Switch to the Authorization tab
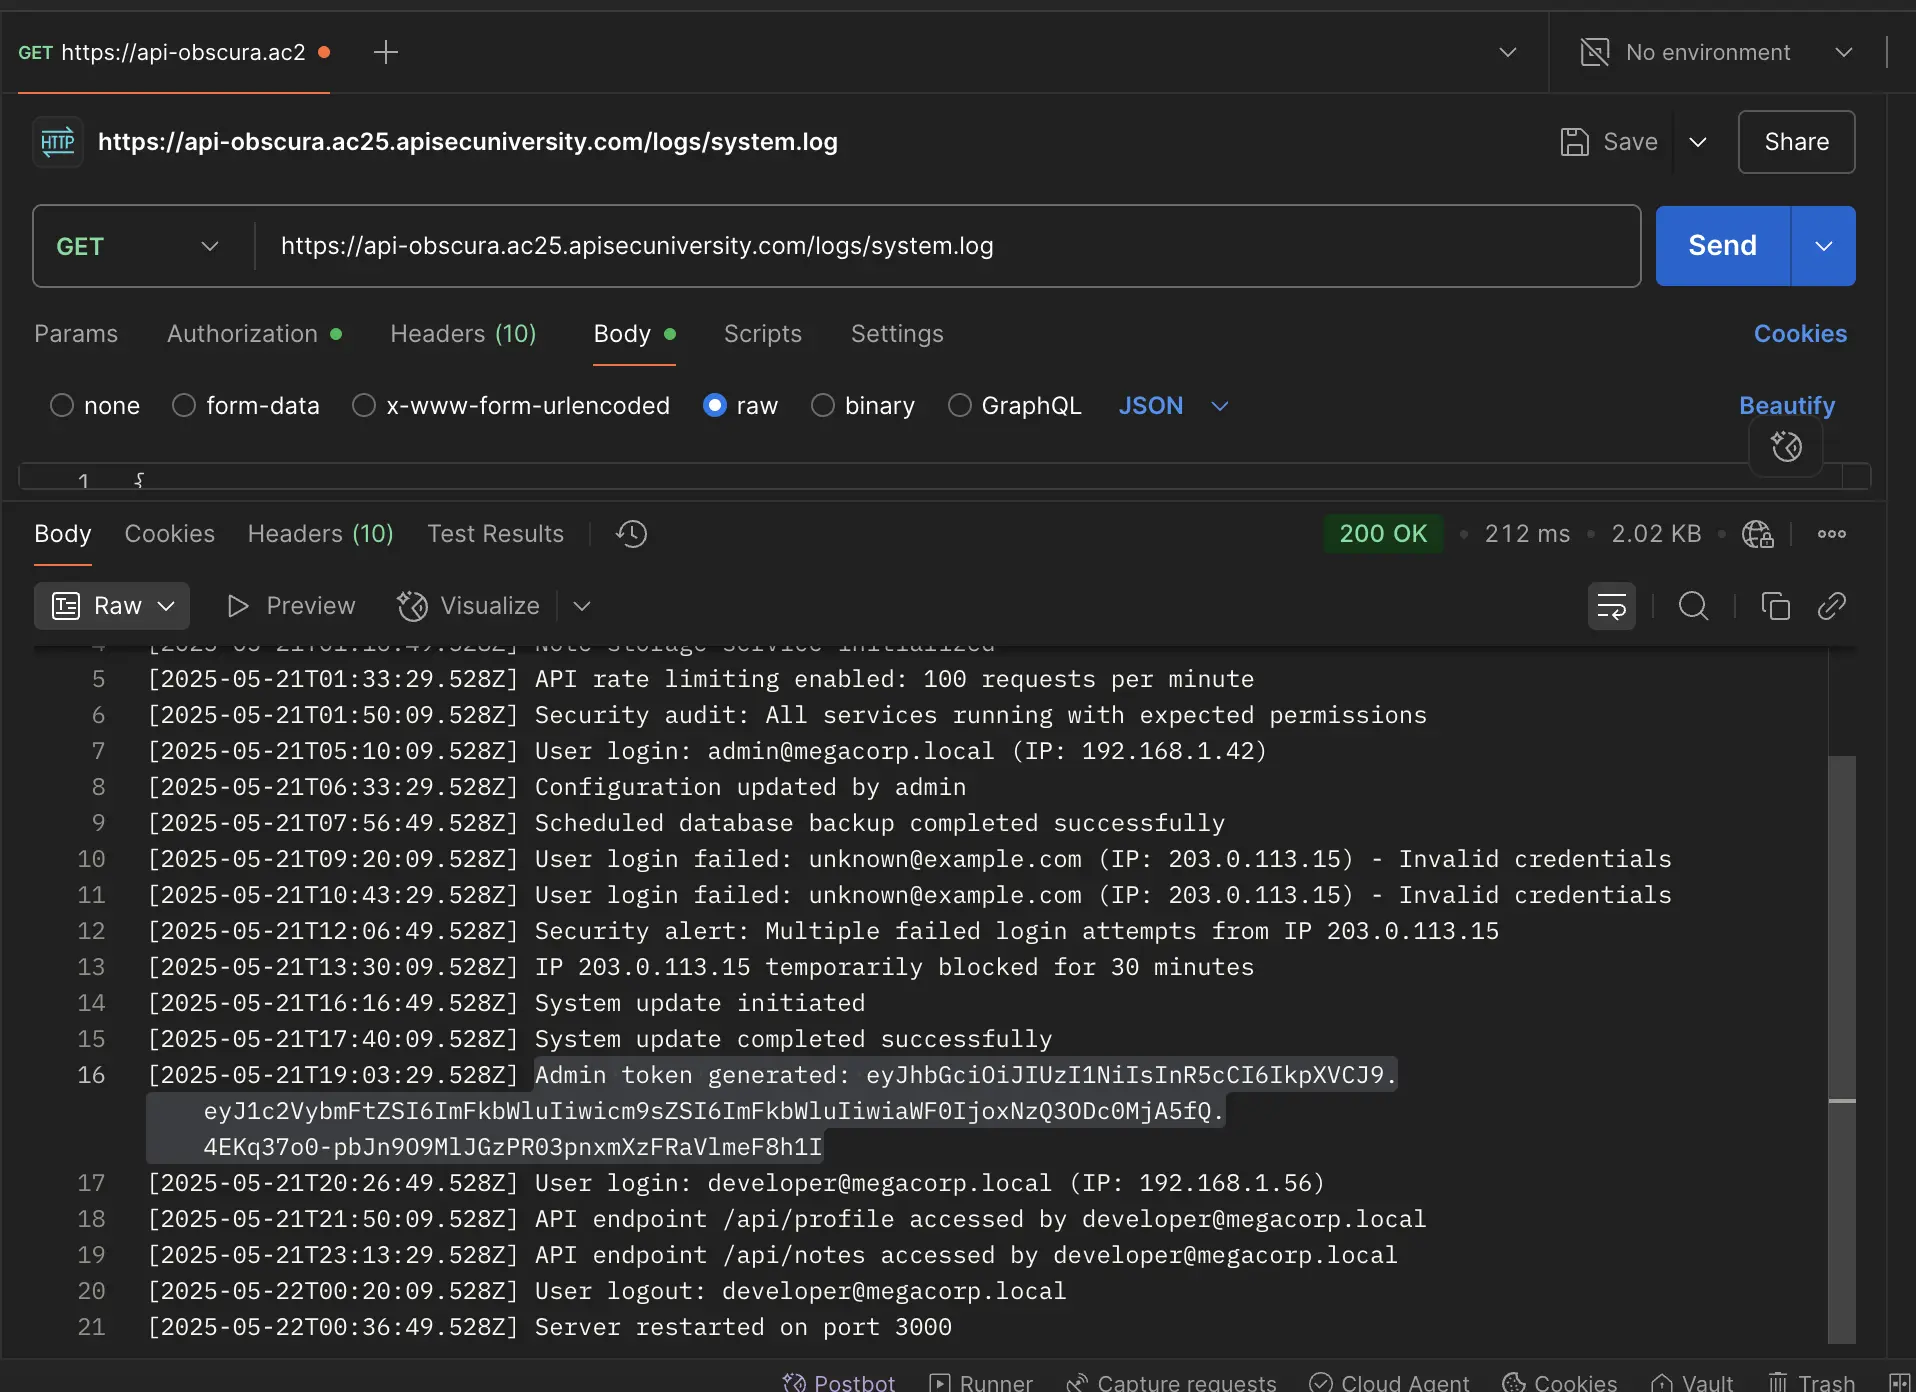 point(254,334)
